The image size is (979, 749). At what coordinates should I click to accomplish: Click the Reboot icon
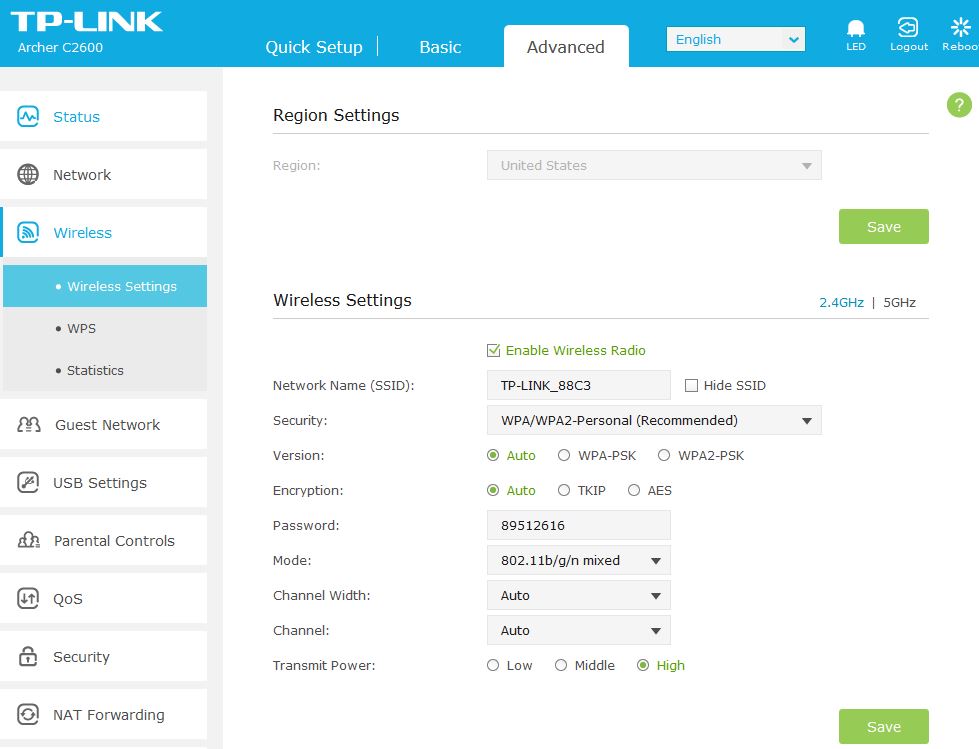click(x=960, y=27)
